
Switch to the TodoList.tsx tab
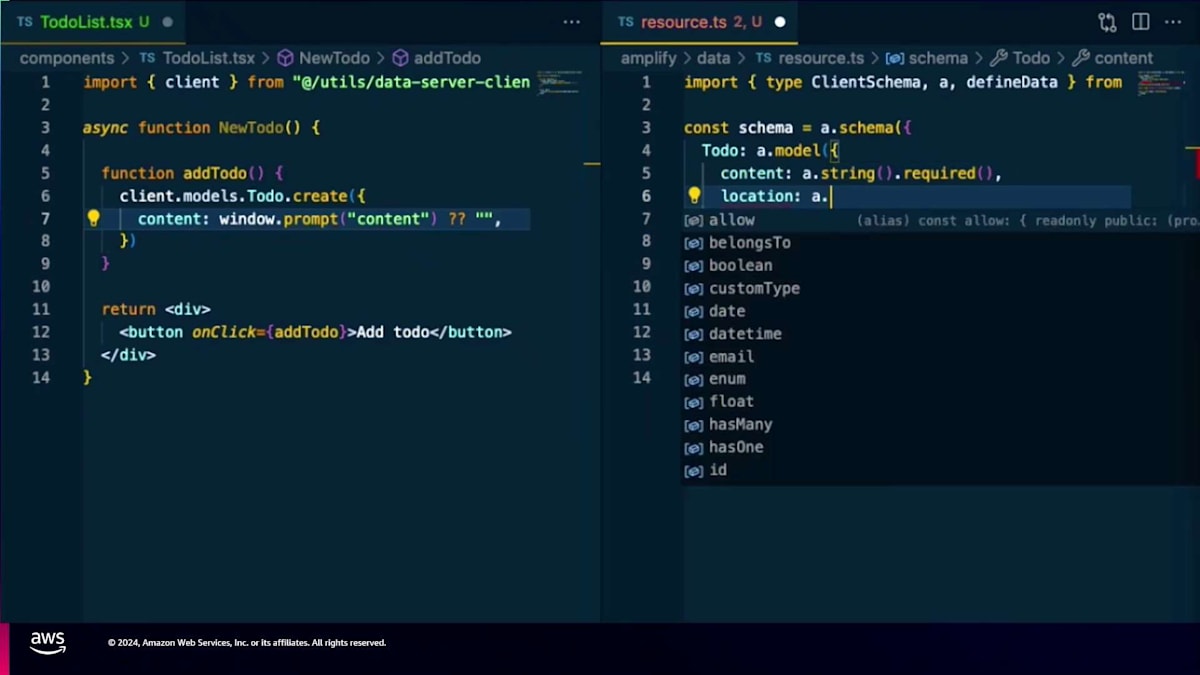pos(96,21)
